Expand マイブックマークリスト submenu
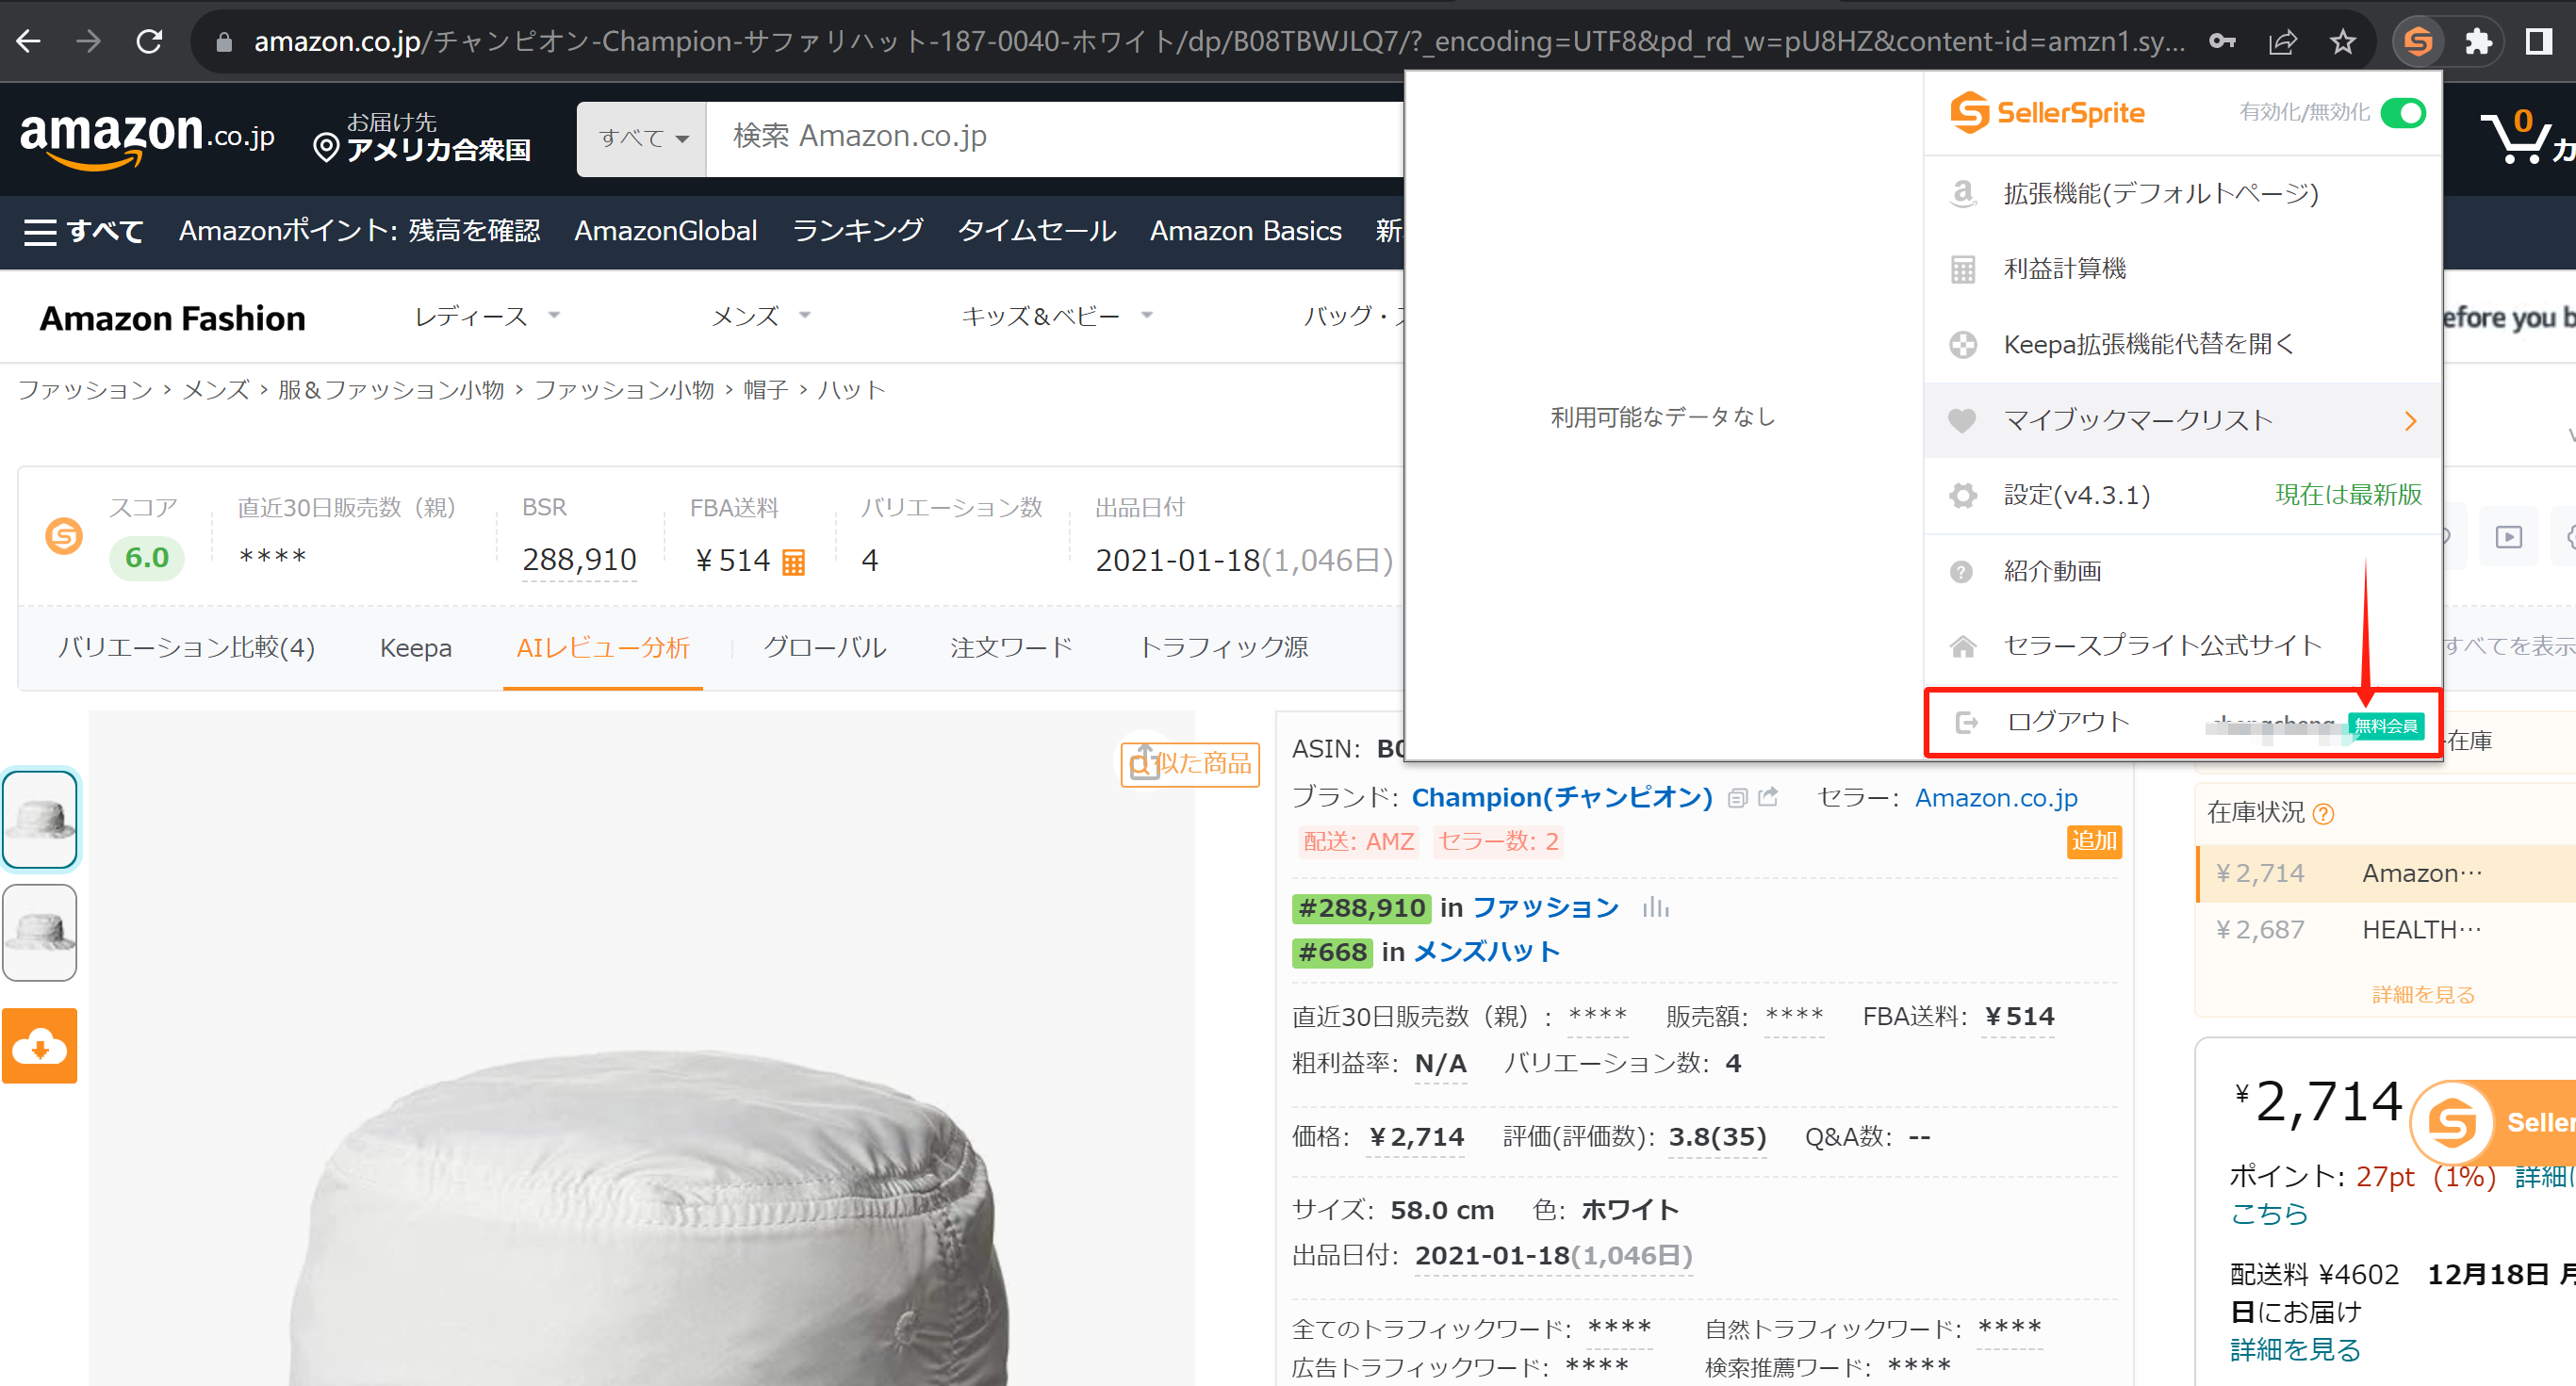 click(x=2182, y=420)
